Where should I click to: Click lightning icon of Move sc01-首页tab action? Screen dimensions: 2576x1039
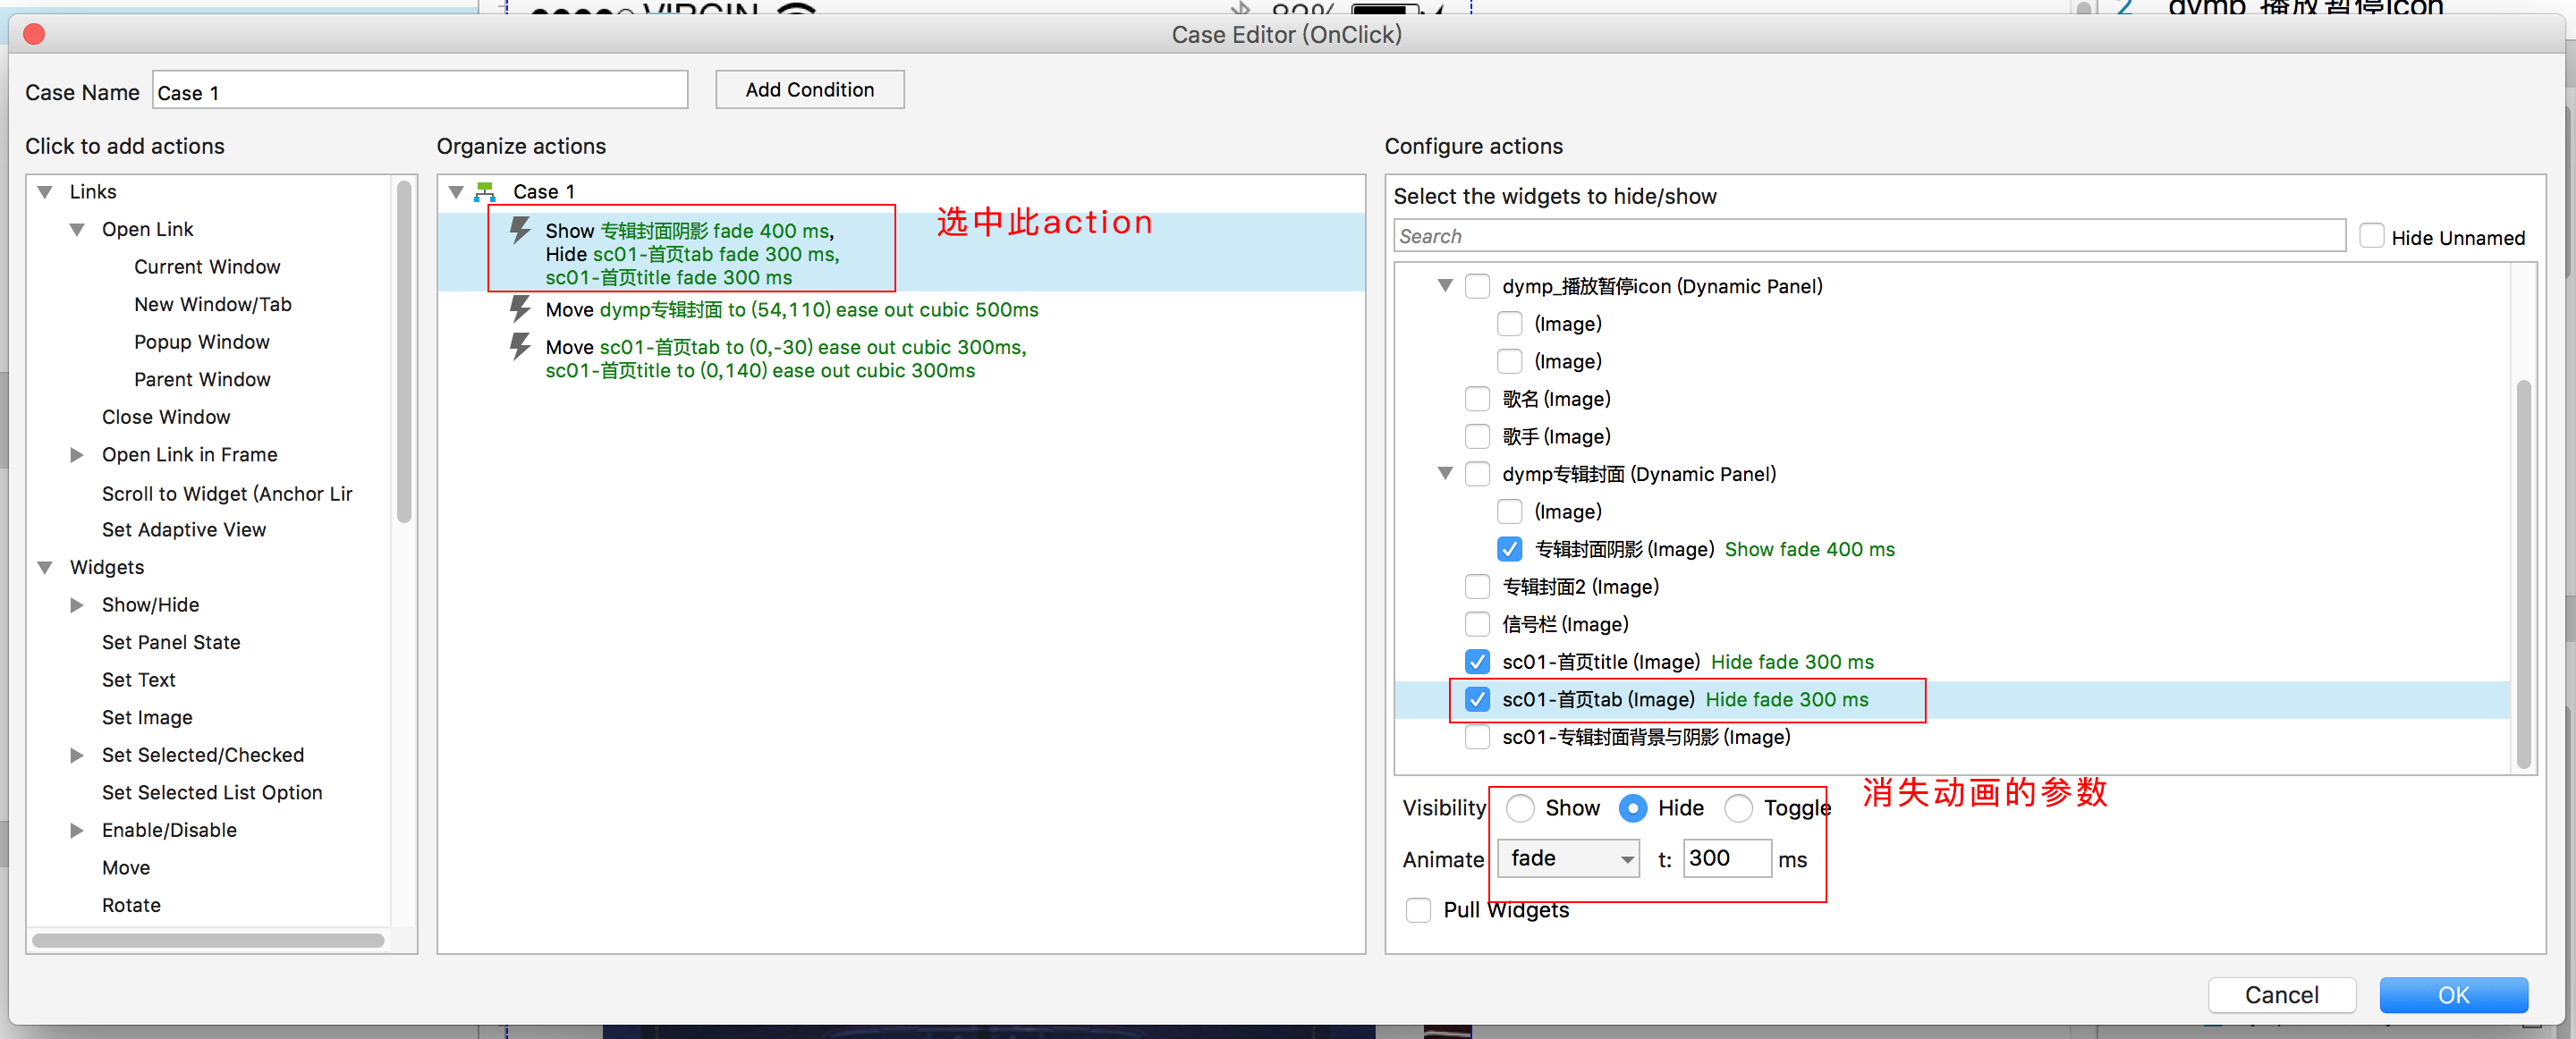520,347
